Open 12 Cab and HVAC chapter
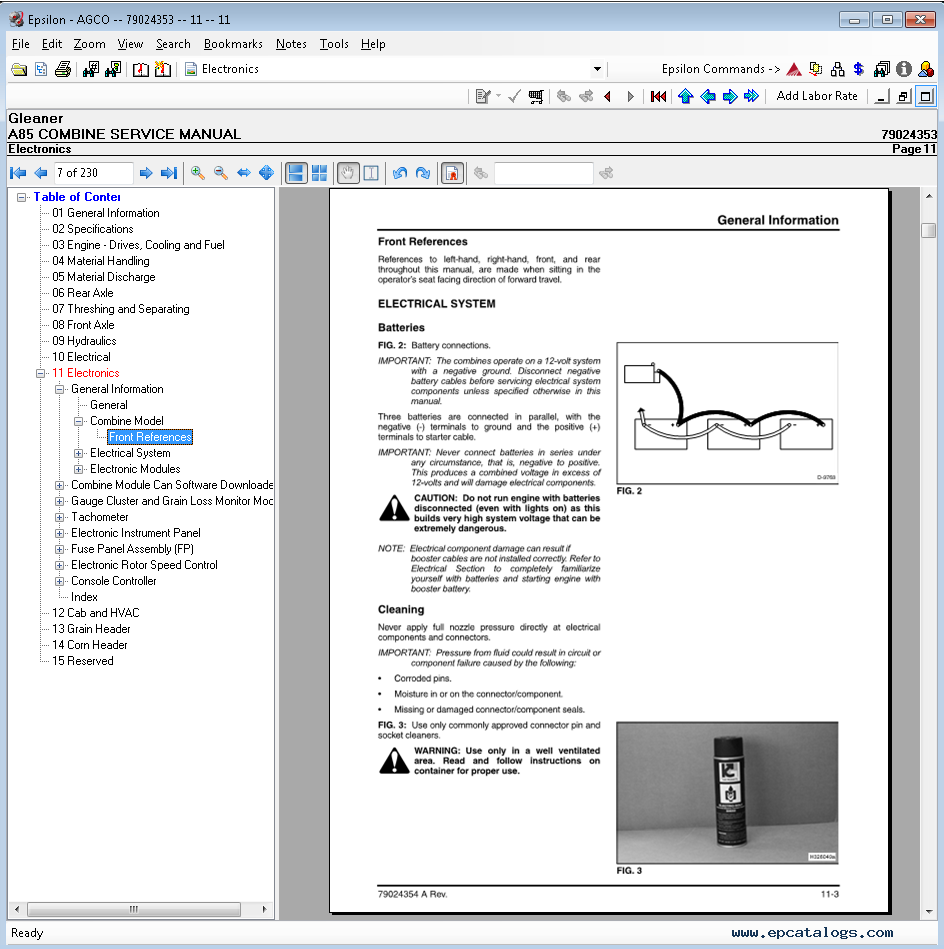The width and height of the screenshot is (944, 949). tap(96, 612)
